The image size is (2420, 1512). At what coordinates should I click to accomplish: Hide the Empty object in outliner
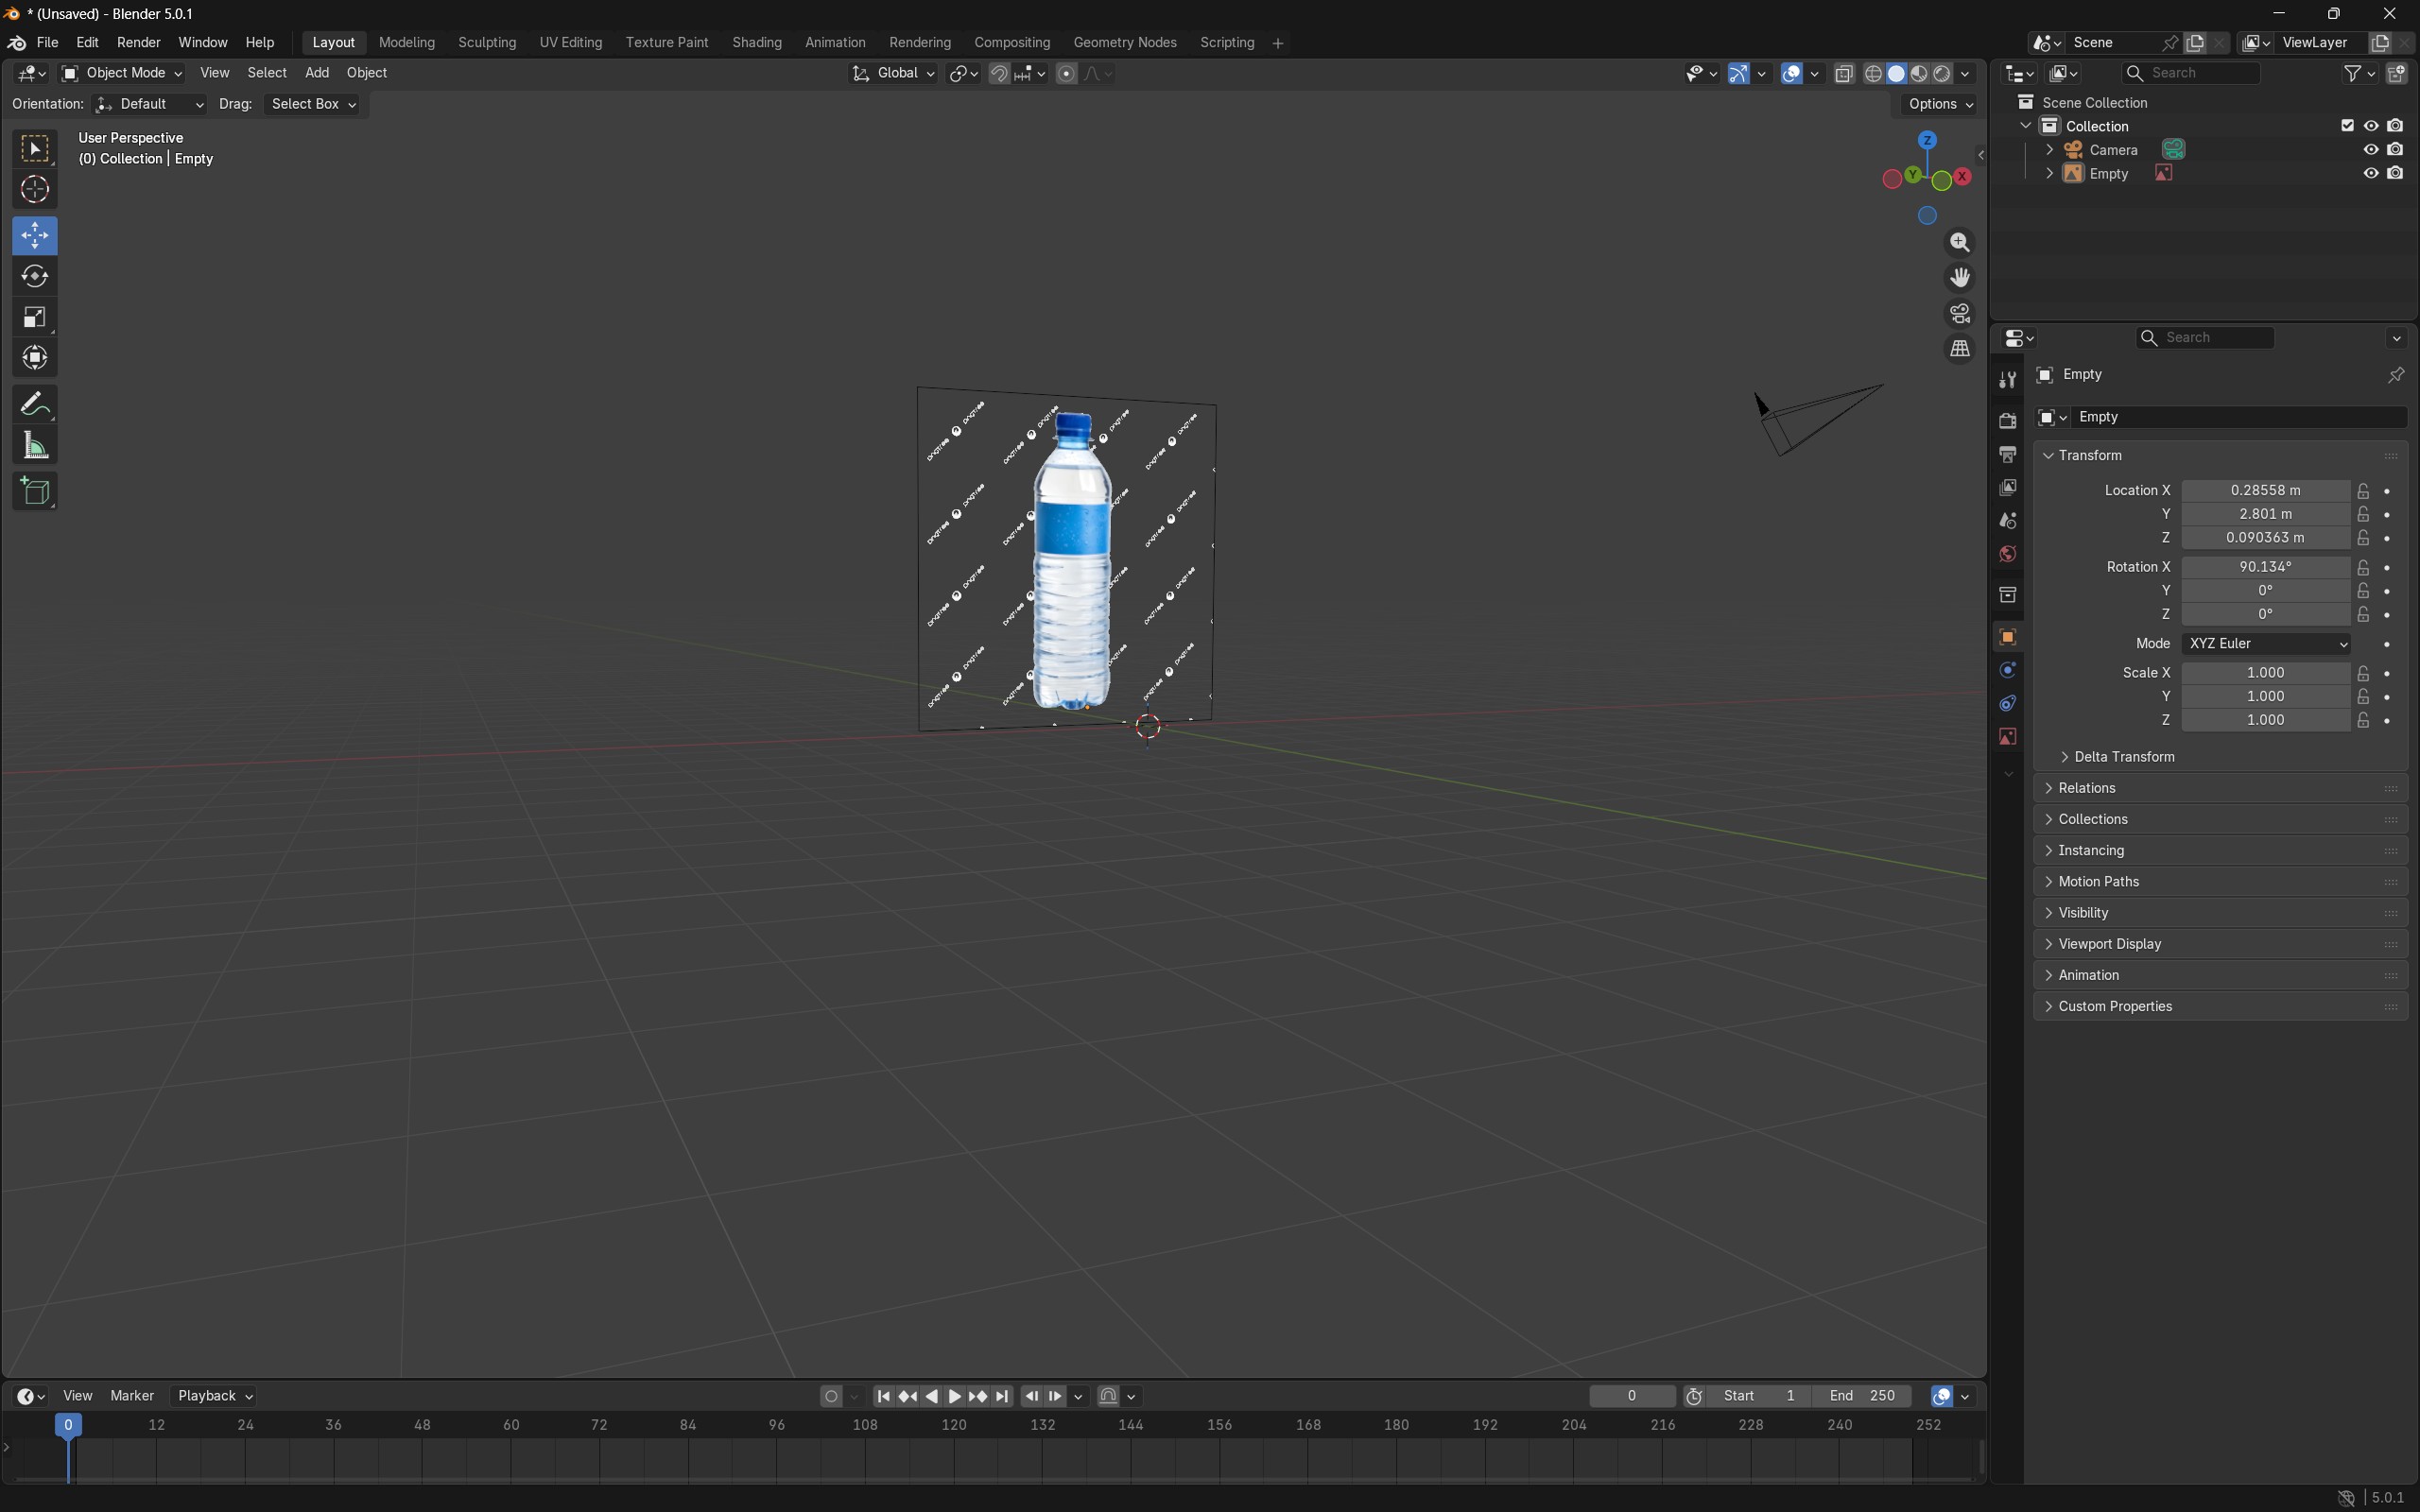pos(2370,173)
